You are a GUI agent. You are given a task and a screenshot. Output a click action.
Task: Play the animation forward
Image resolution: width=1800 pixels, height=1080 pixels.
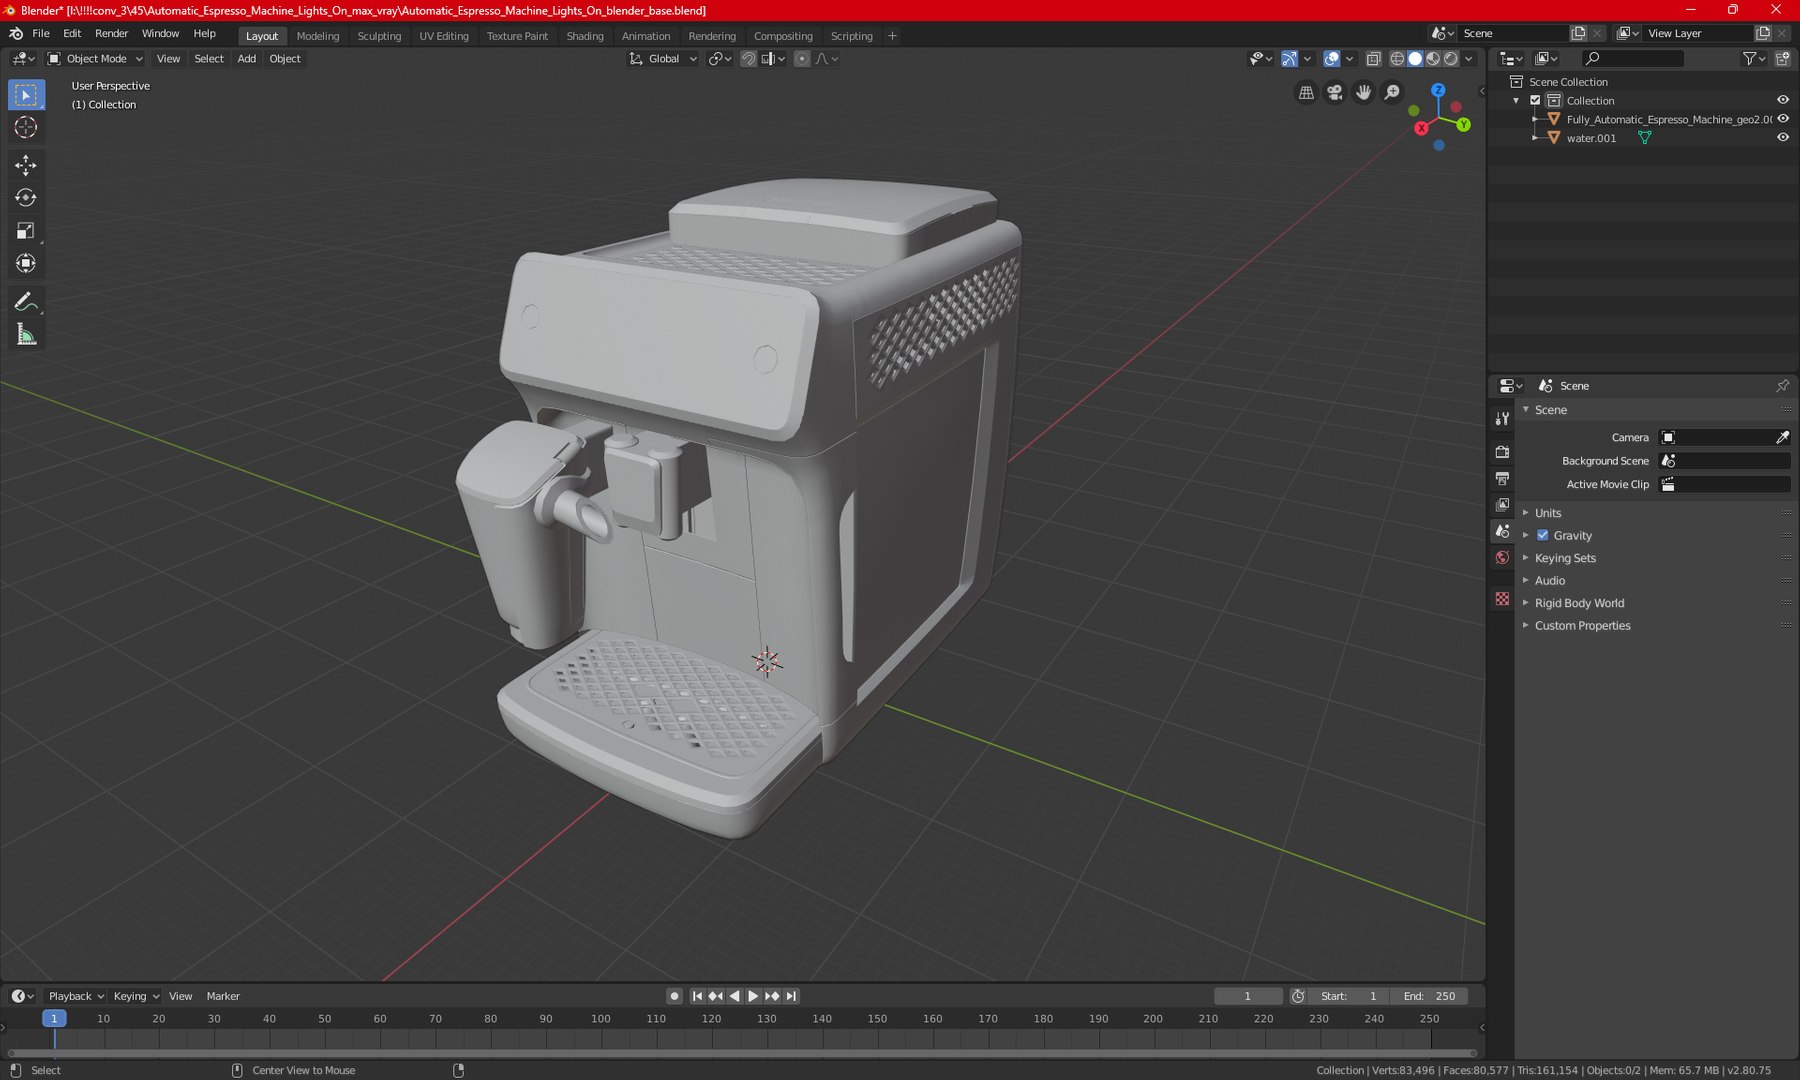[753, 996]
